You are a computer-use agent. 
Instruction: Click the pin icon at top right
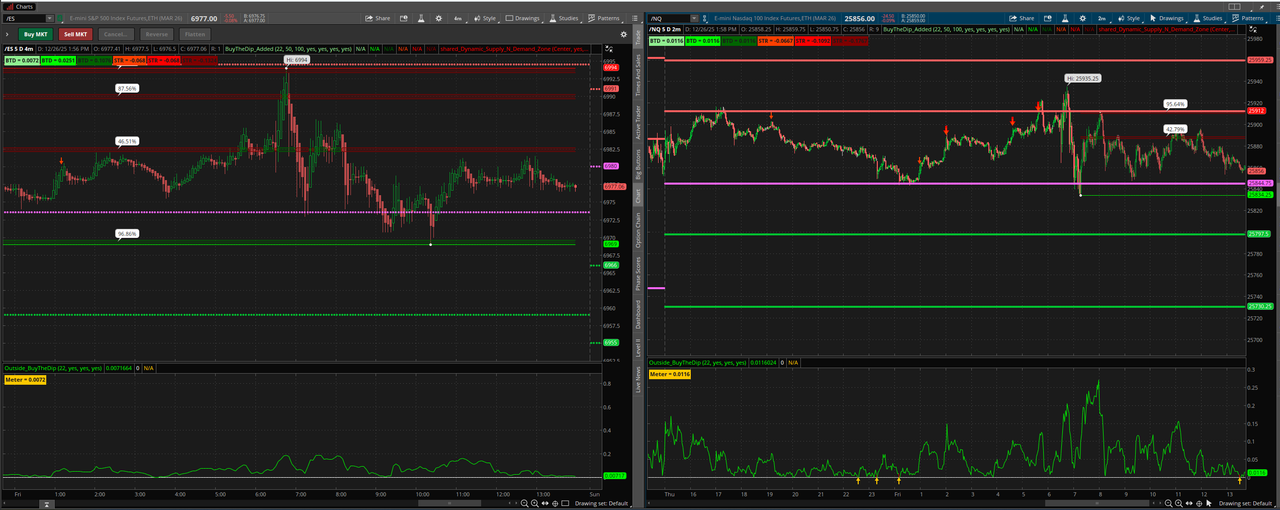pos(1262,7)
